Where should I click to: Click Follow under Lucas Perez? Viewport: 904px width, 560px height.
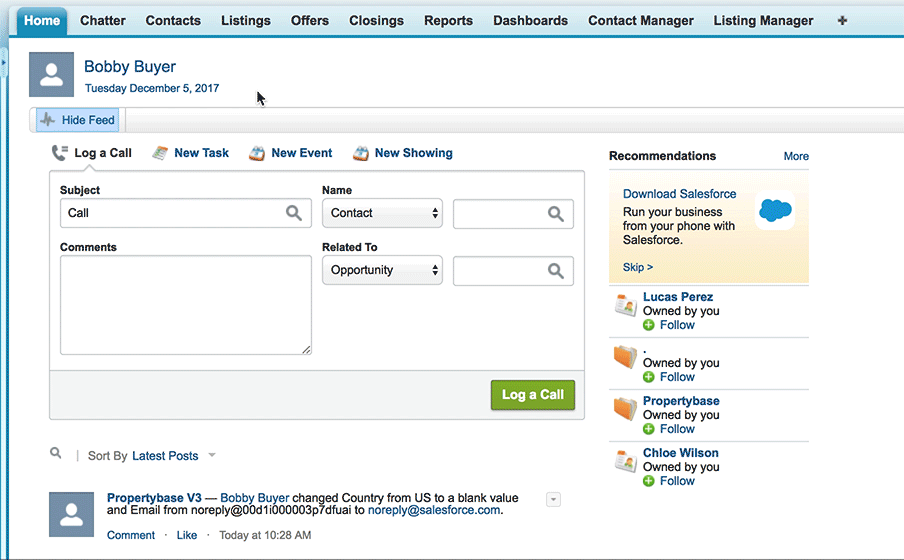click(x=677, y=325)
